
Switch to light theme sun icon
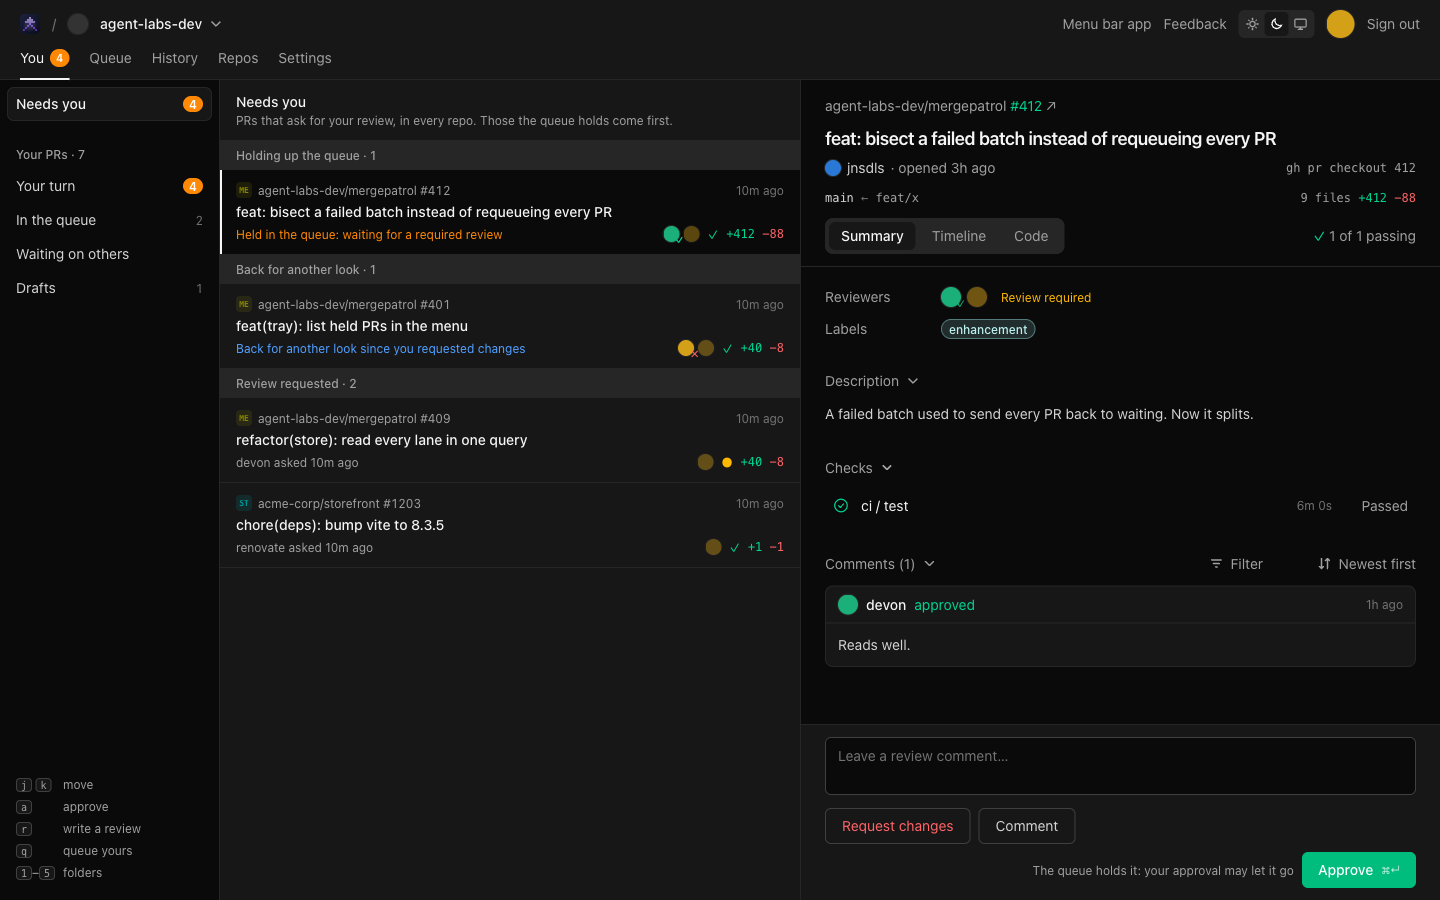(x=1252, y=24)
